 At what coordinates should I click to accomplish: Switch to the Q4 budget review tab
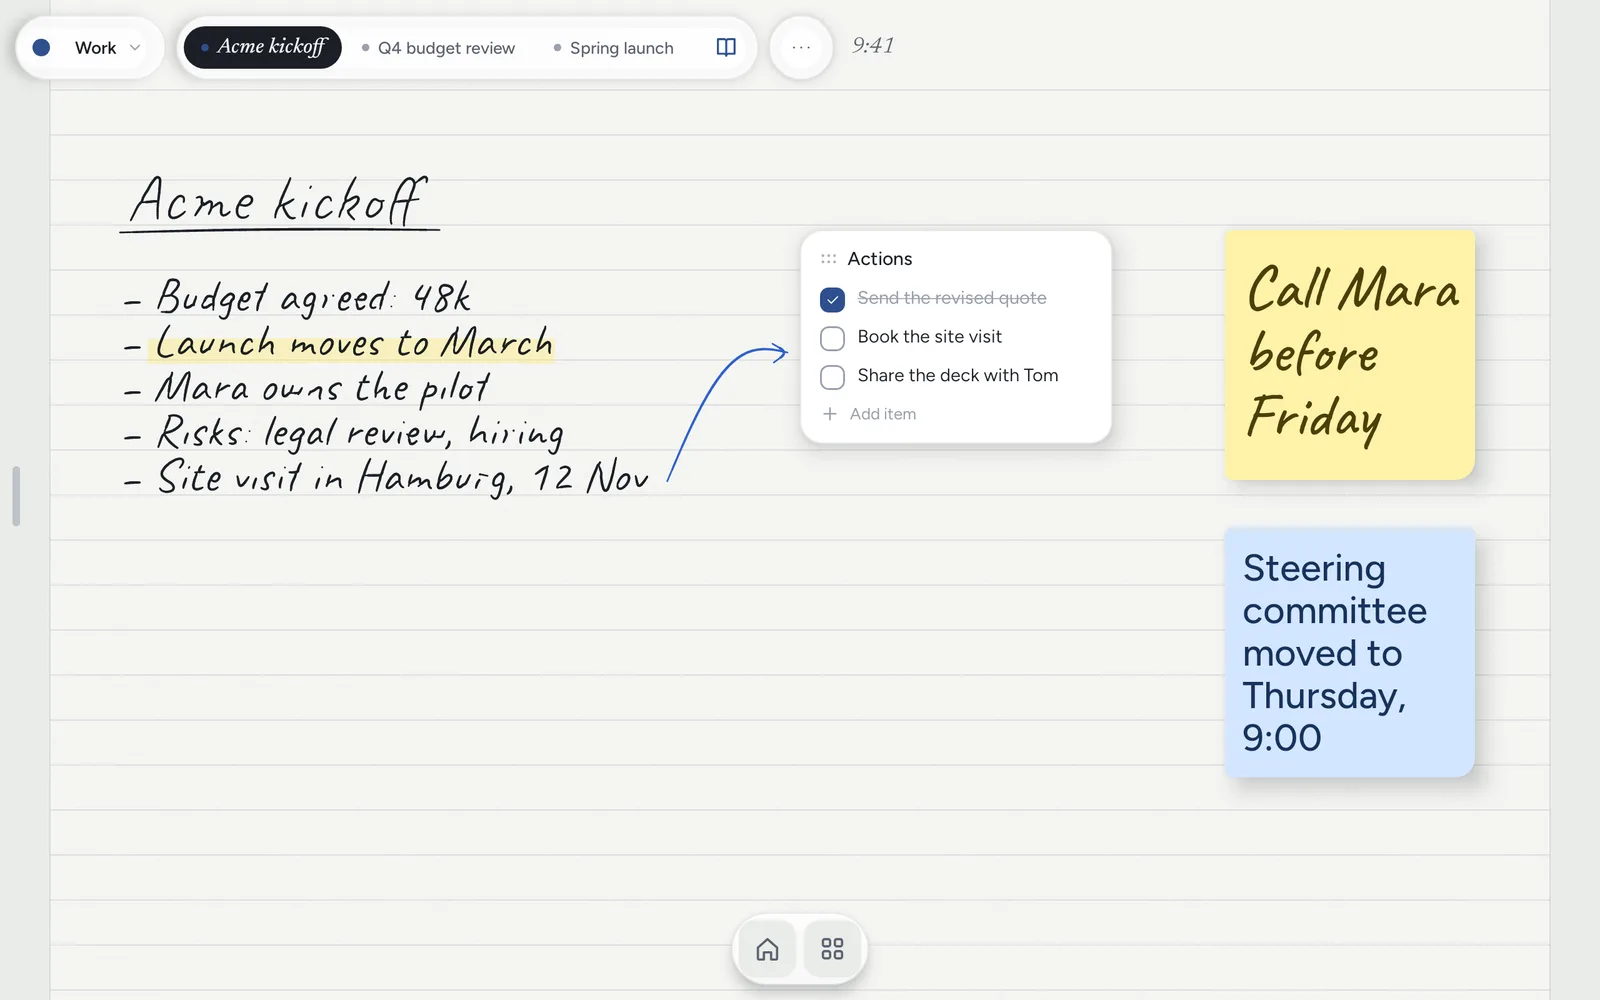coord(438,48)
